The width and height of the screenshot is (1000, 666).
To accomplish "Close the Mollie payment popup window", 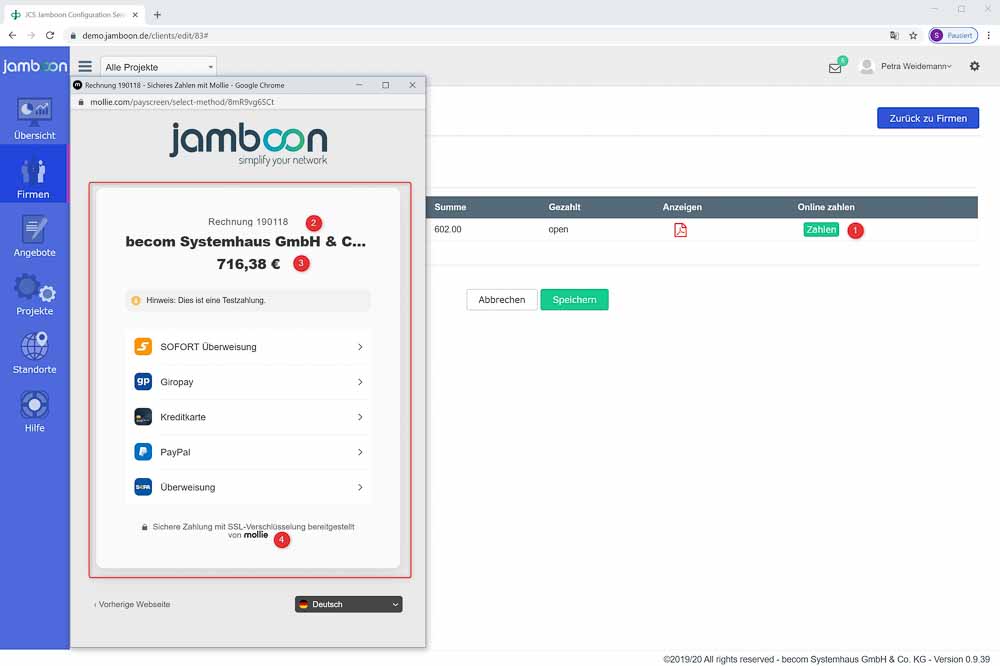I will 412,85.
